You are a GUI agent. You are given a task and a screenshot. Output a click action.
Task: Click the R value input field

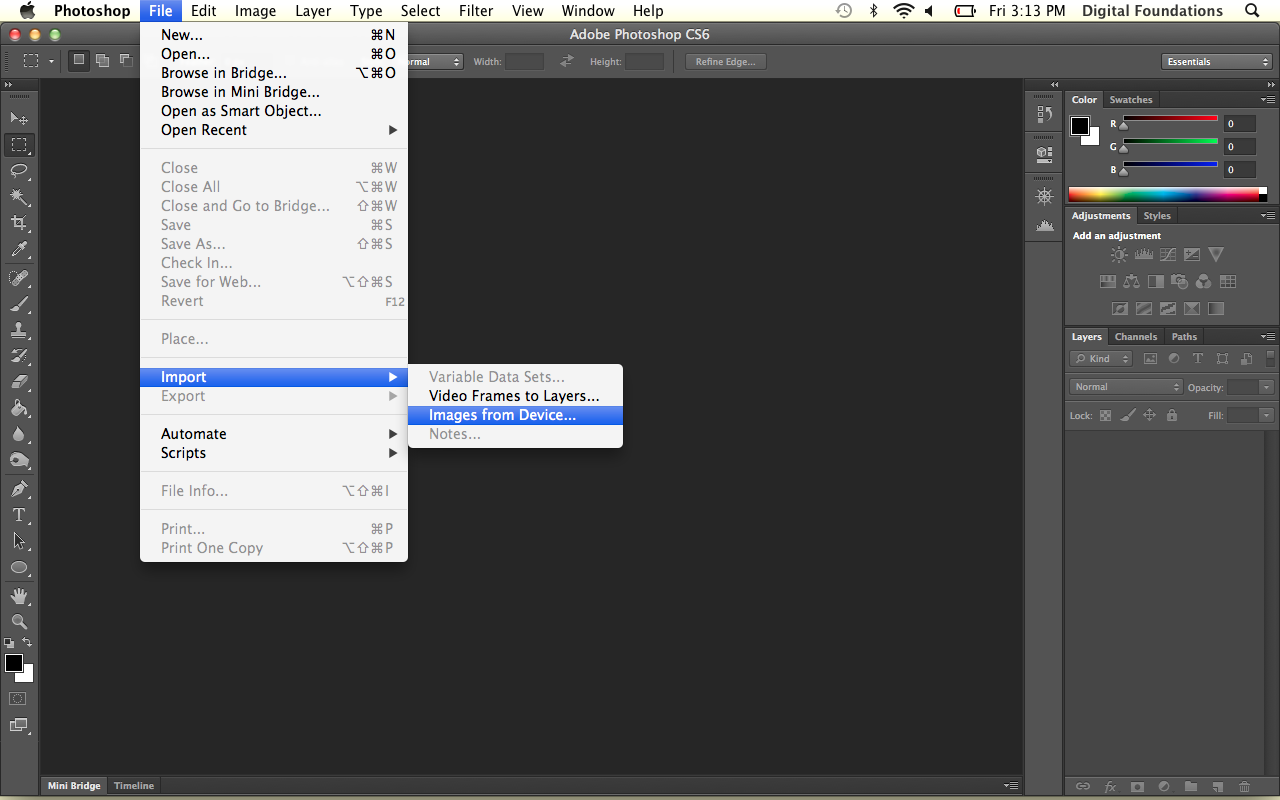pos(1240,124)
